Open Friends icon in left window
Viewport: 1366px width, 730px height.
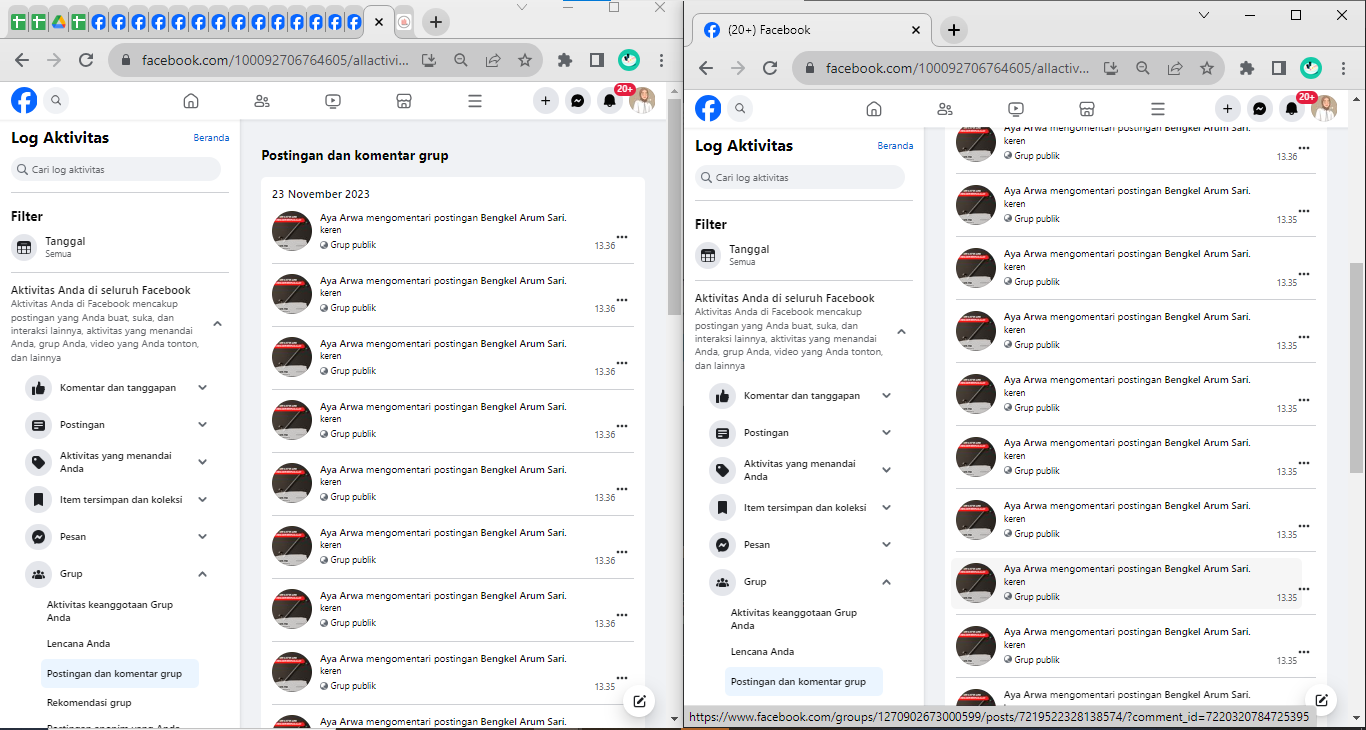click(262, 100)
